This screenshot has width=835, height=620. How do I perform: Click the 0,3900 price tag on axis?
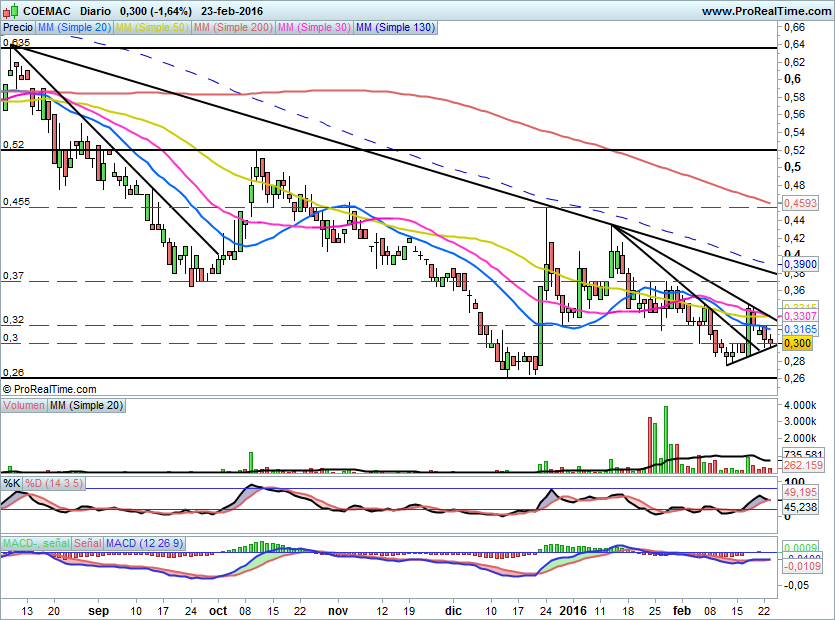click(x=798, y=262)
